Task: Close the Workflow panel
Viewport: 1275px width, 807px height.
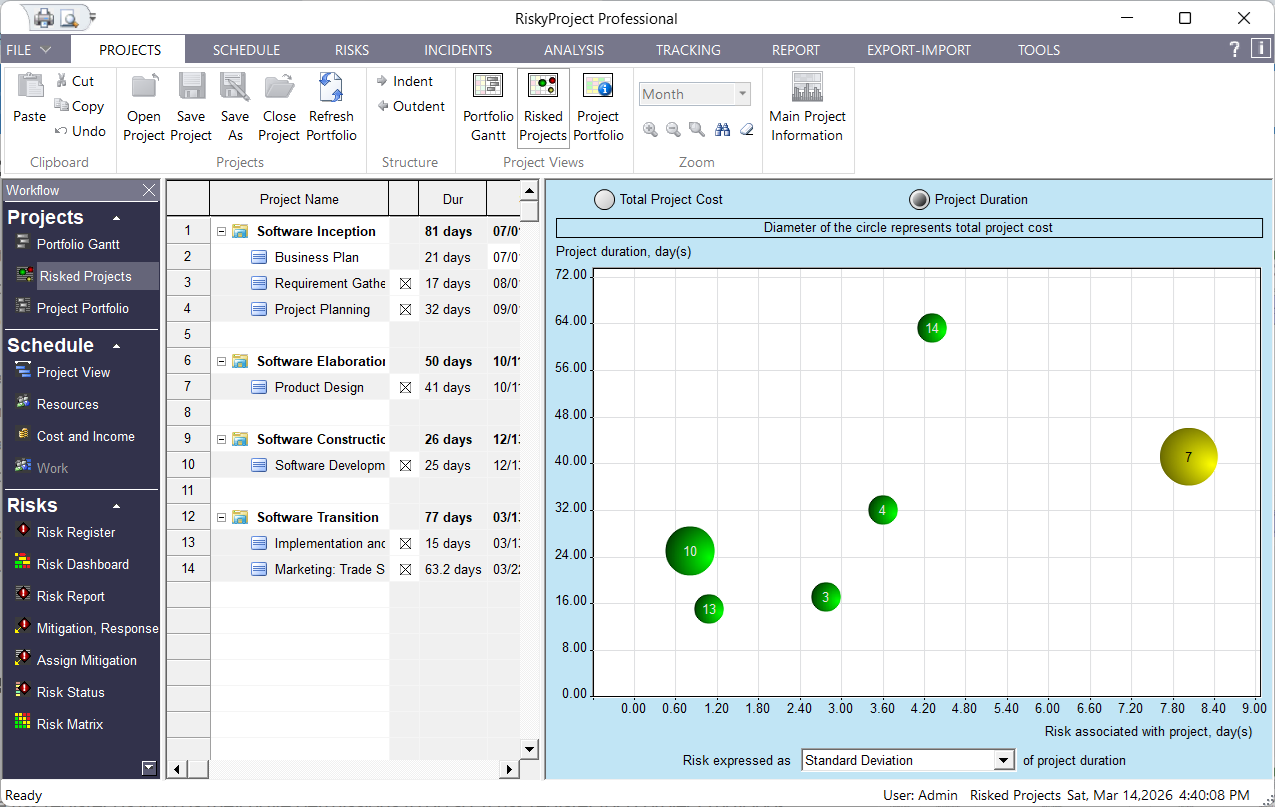Action: coord(149,190)
